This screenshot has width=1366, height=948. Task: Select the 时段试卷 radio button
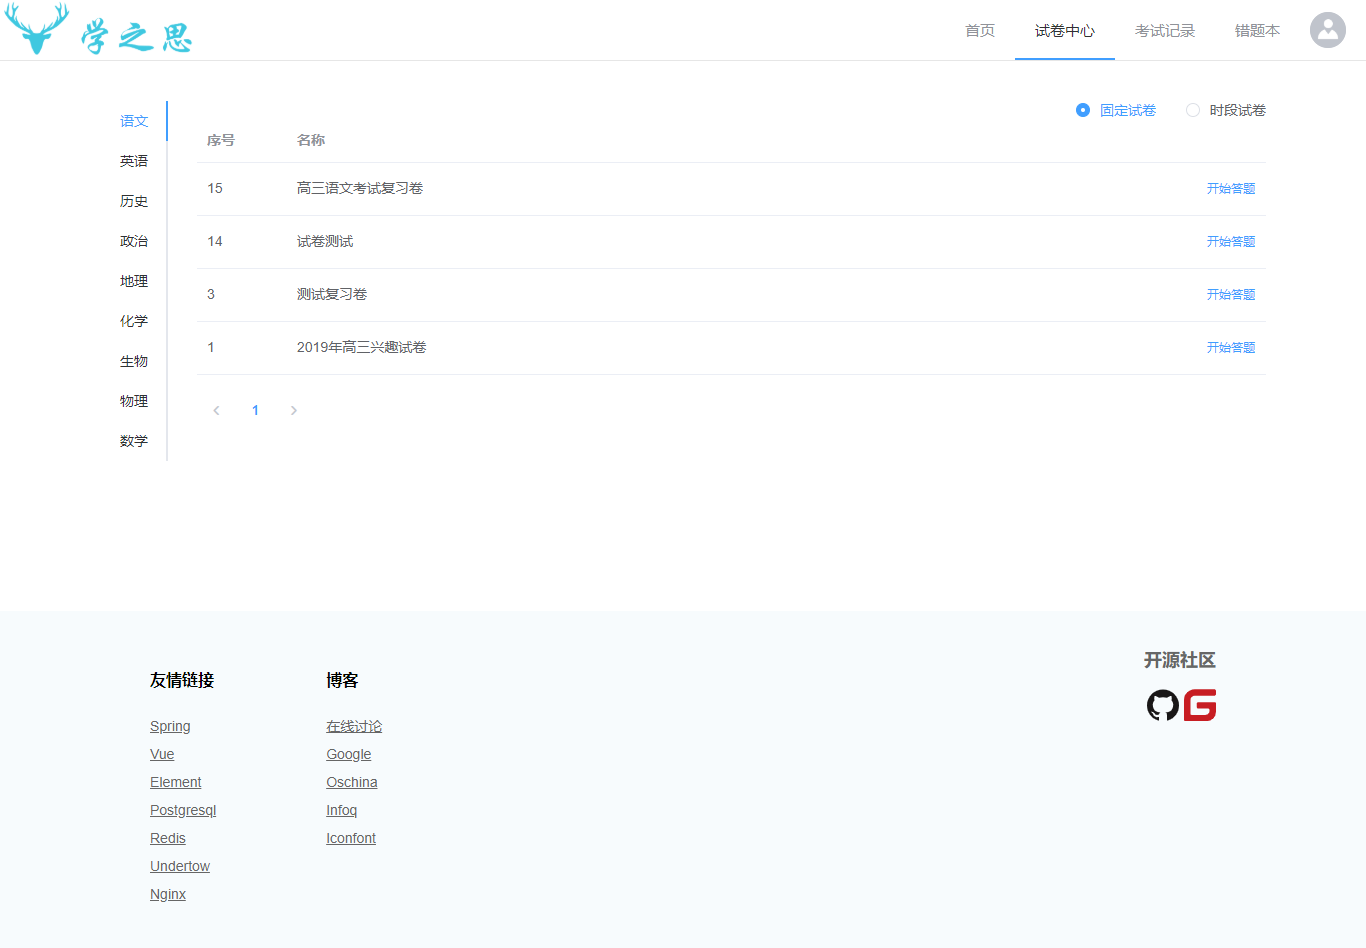point(1193,110)
